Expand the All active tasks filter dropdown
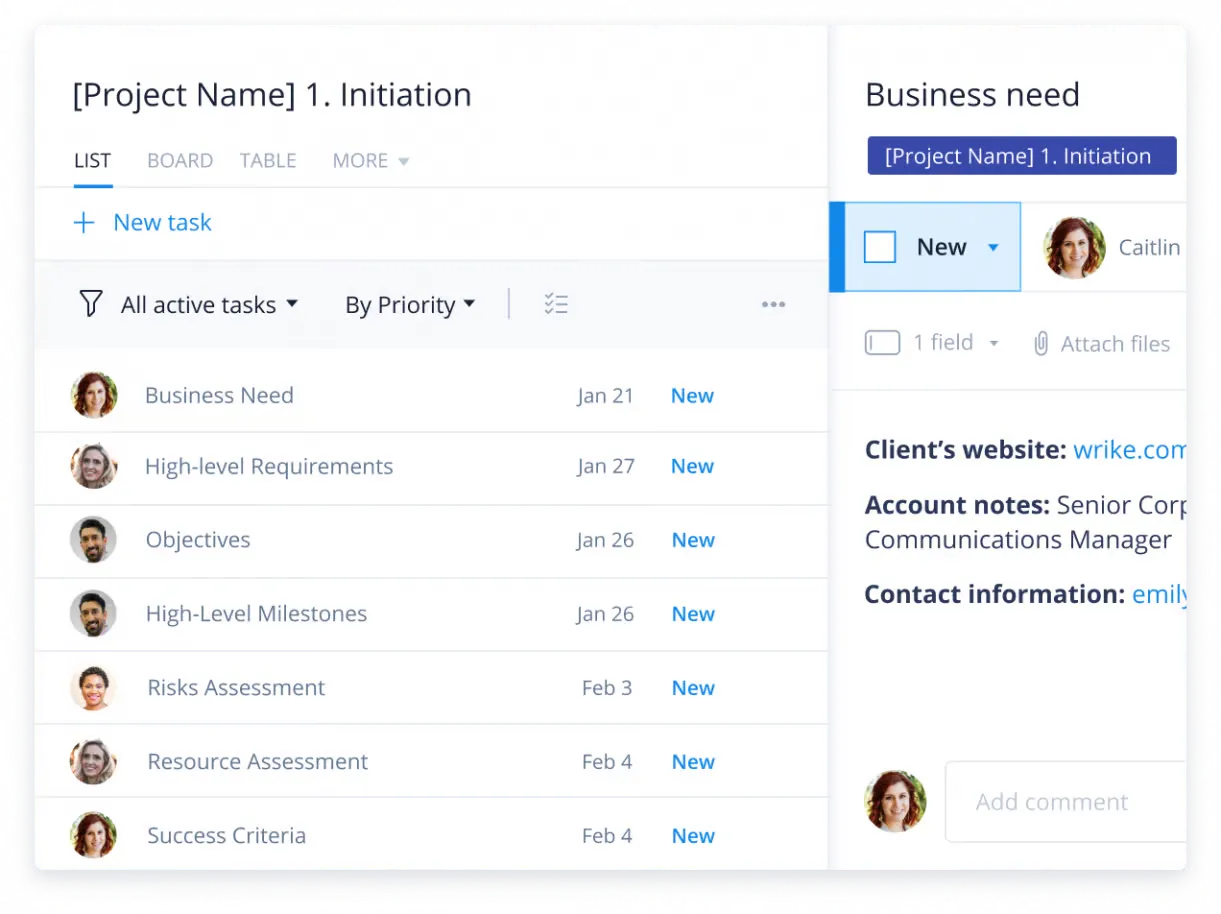Viewport: 1221px width, 914px height. point(209,305)
